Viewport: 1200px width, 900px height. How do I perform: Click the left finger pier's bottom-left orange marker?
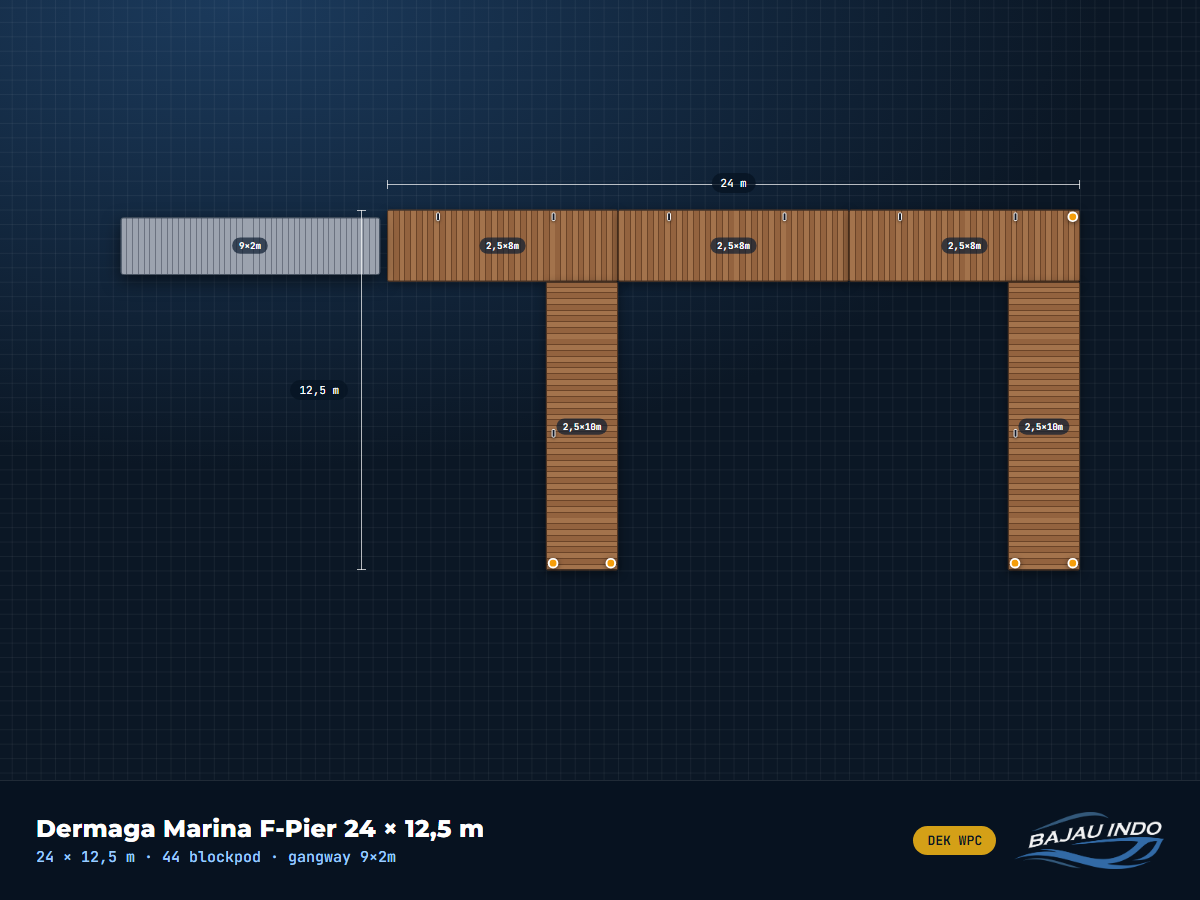point(553,563)
